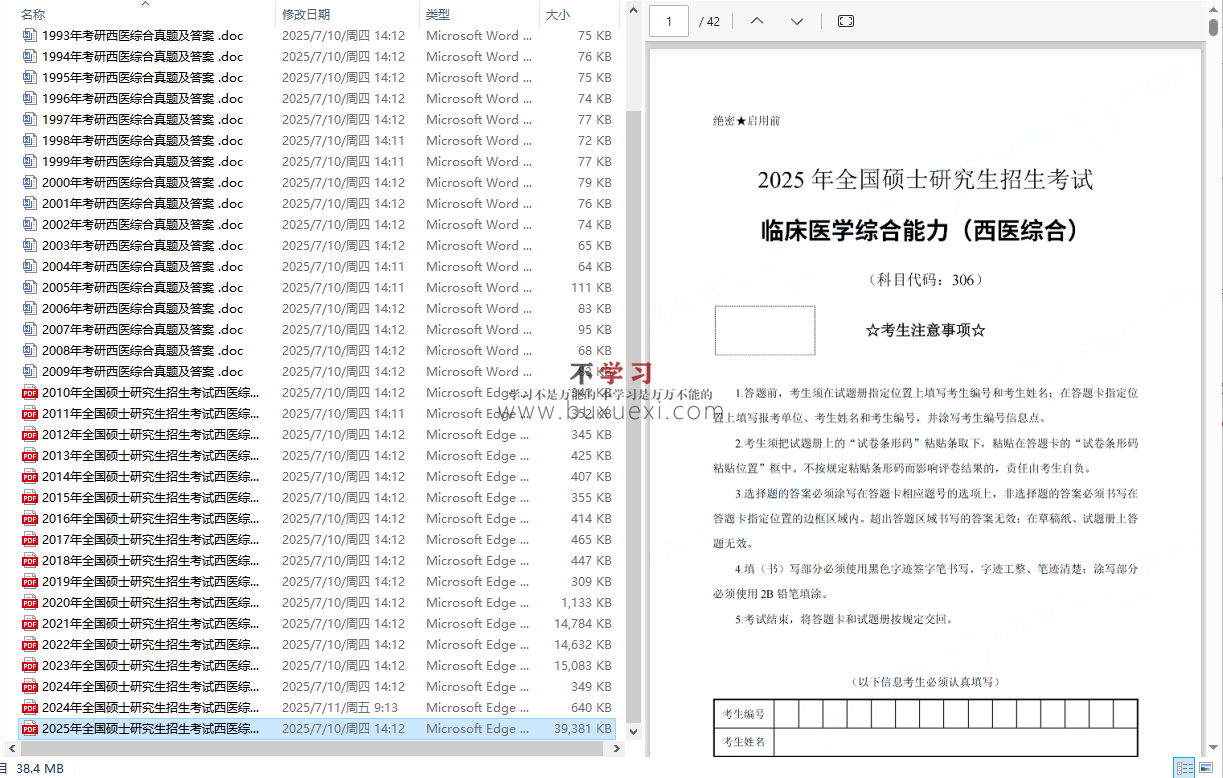The image size is (1223, 778).
Task: Go to previous page in PDF preview
Action: point(756,21)
